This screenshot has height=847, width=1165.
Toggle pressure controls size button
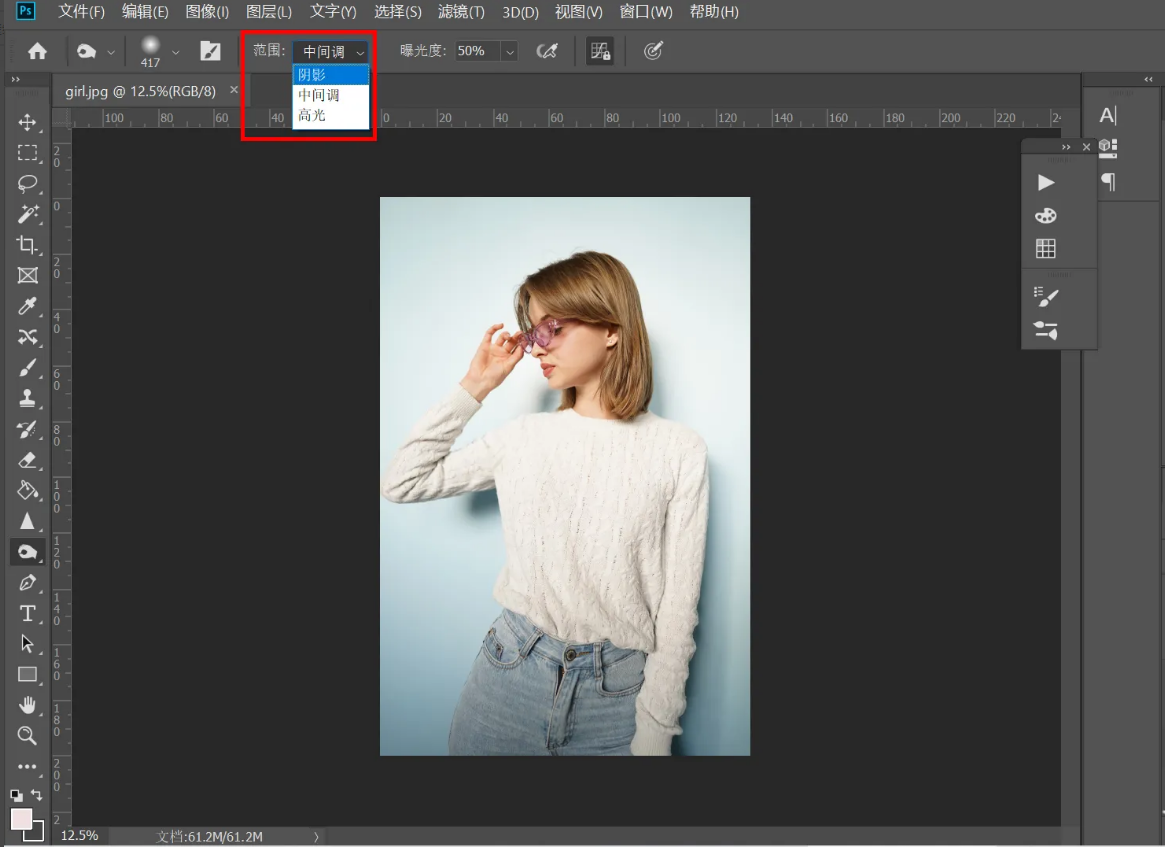click(x=653, y=51)
